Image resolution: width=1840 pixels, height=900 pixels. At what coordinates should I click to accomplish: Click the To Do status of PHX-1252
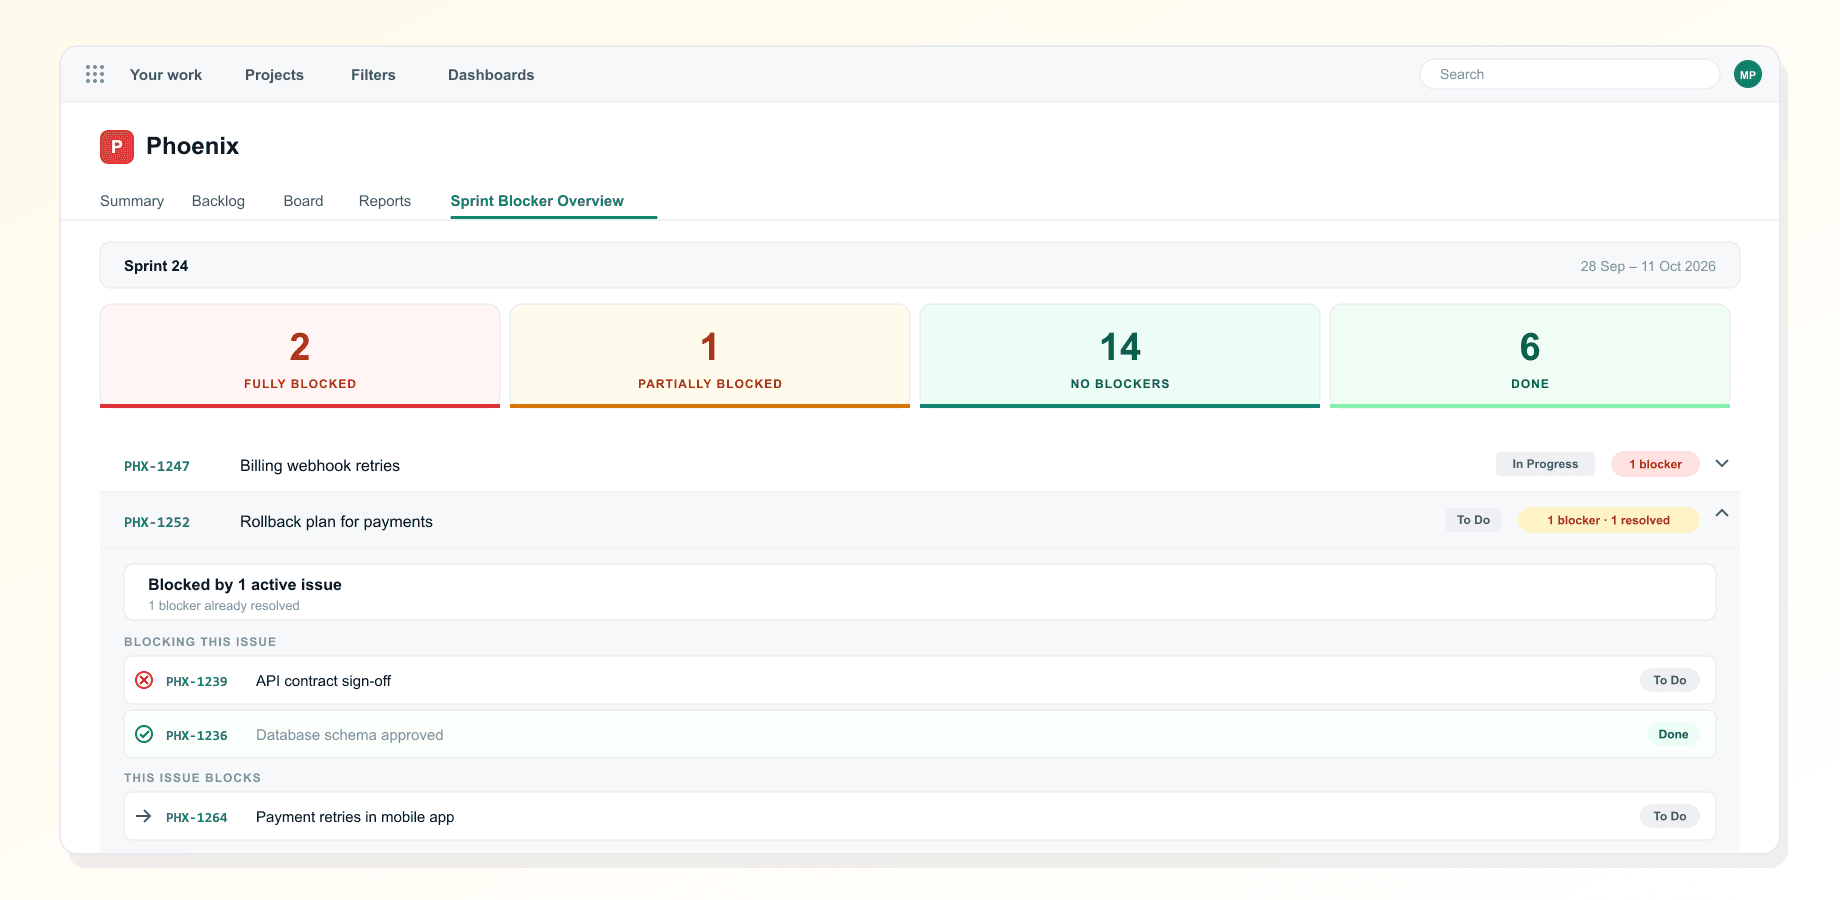coord(1473,520)
